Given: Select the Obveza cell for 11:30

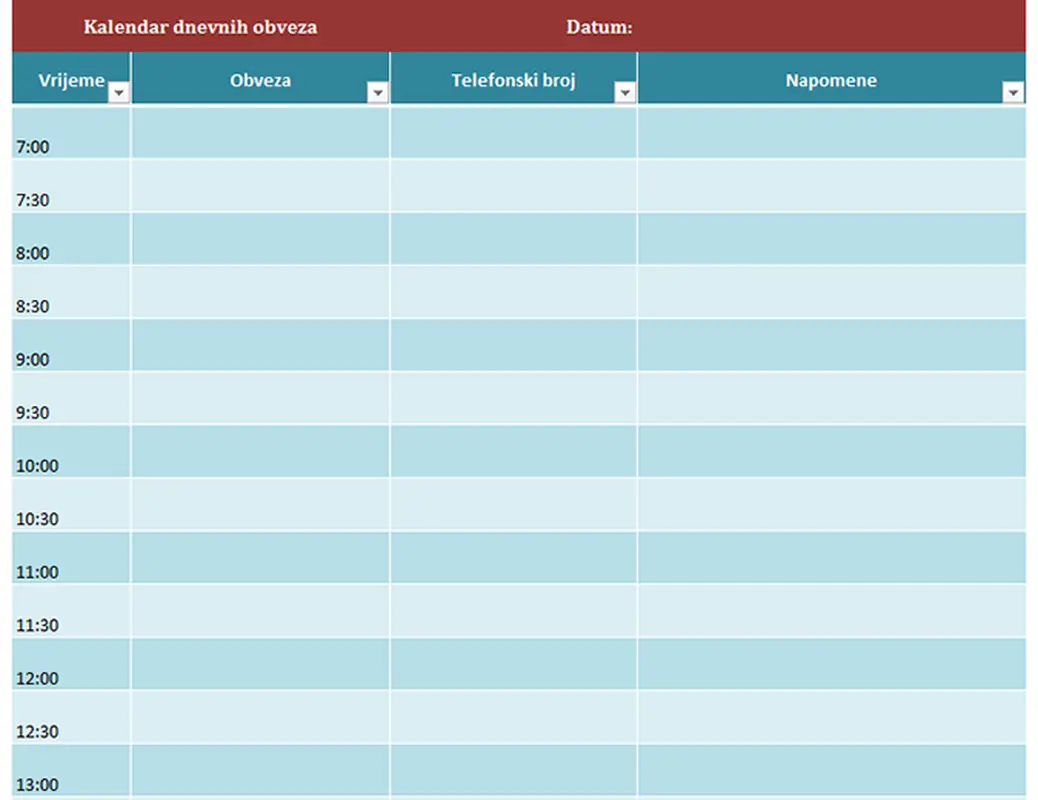Looking at the screenshot, I should 260,611.
